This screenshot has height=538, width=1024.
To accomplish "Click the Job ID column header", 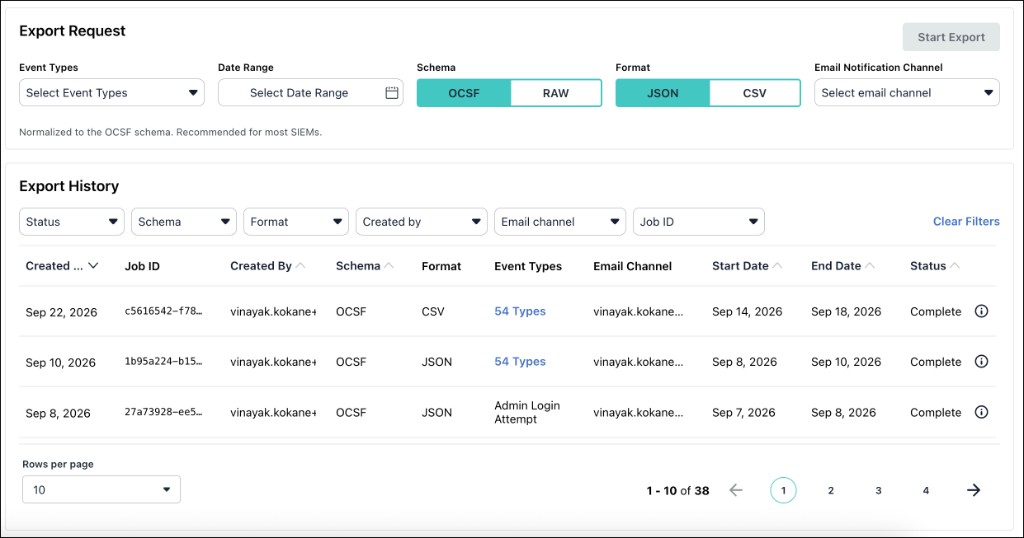I will 142,266.
